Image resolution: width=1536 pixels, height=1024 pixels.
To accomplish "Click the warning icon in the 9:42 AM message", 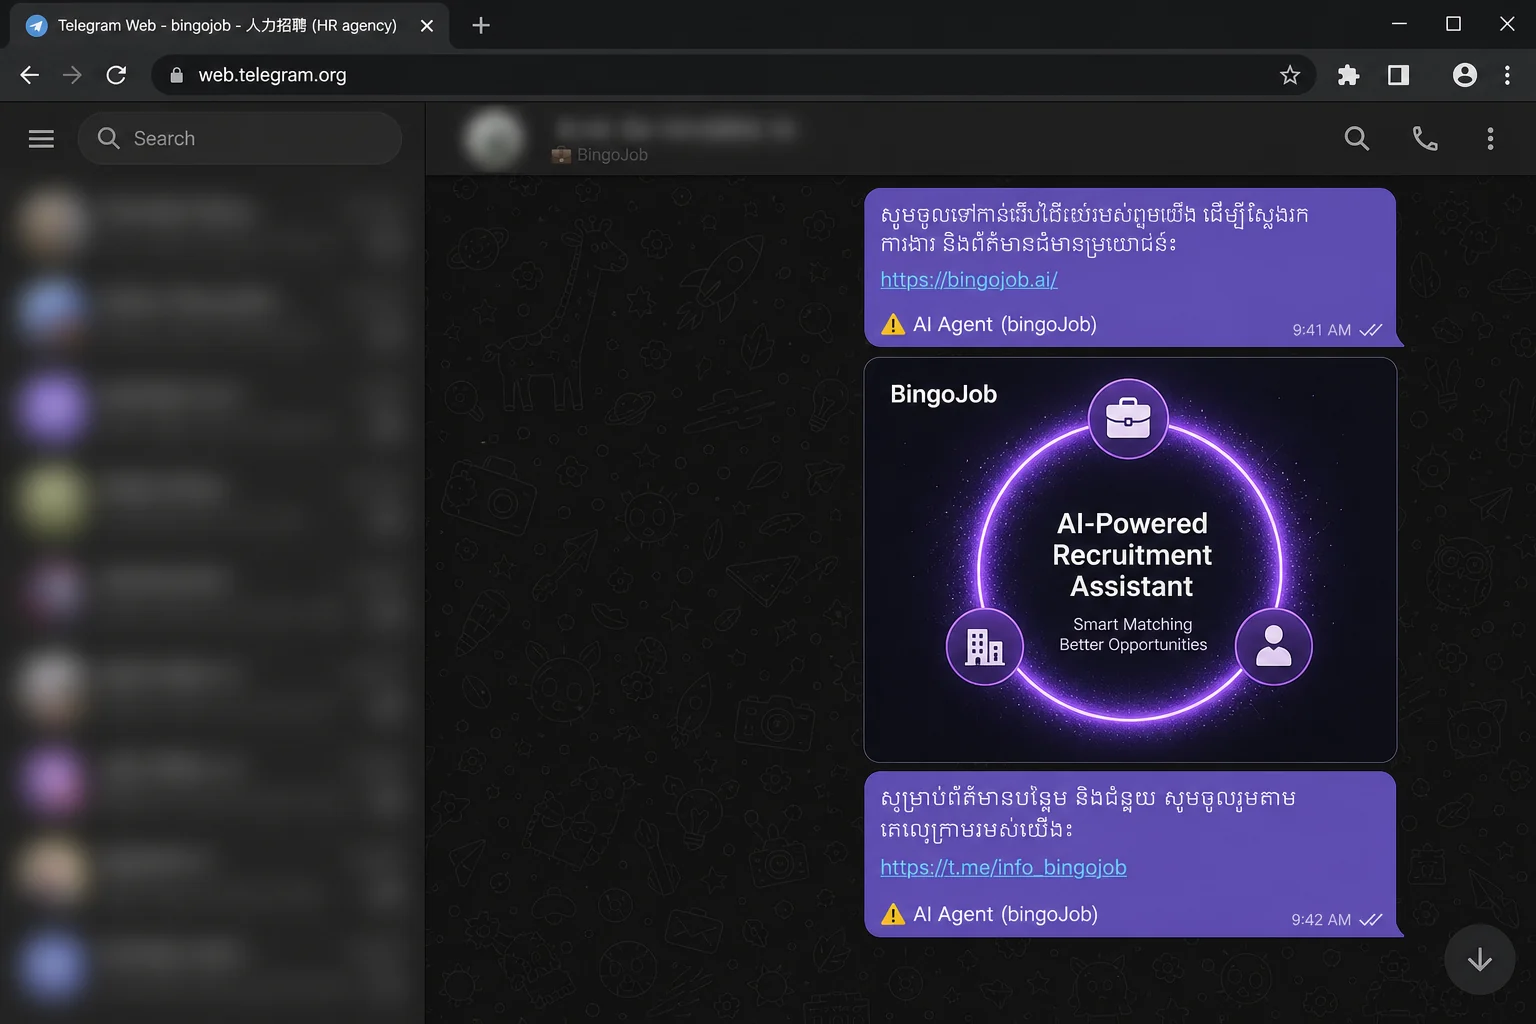I will pos(893,914).
